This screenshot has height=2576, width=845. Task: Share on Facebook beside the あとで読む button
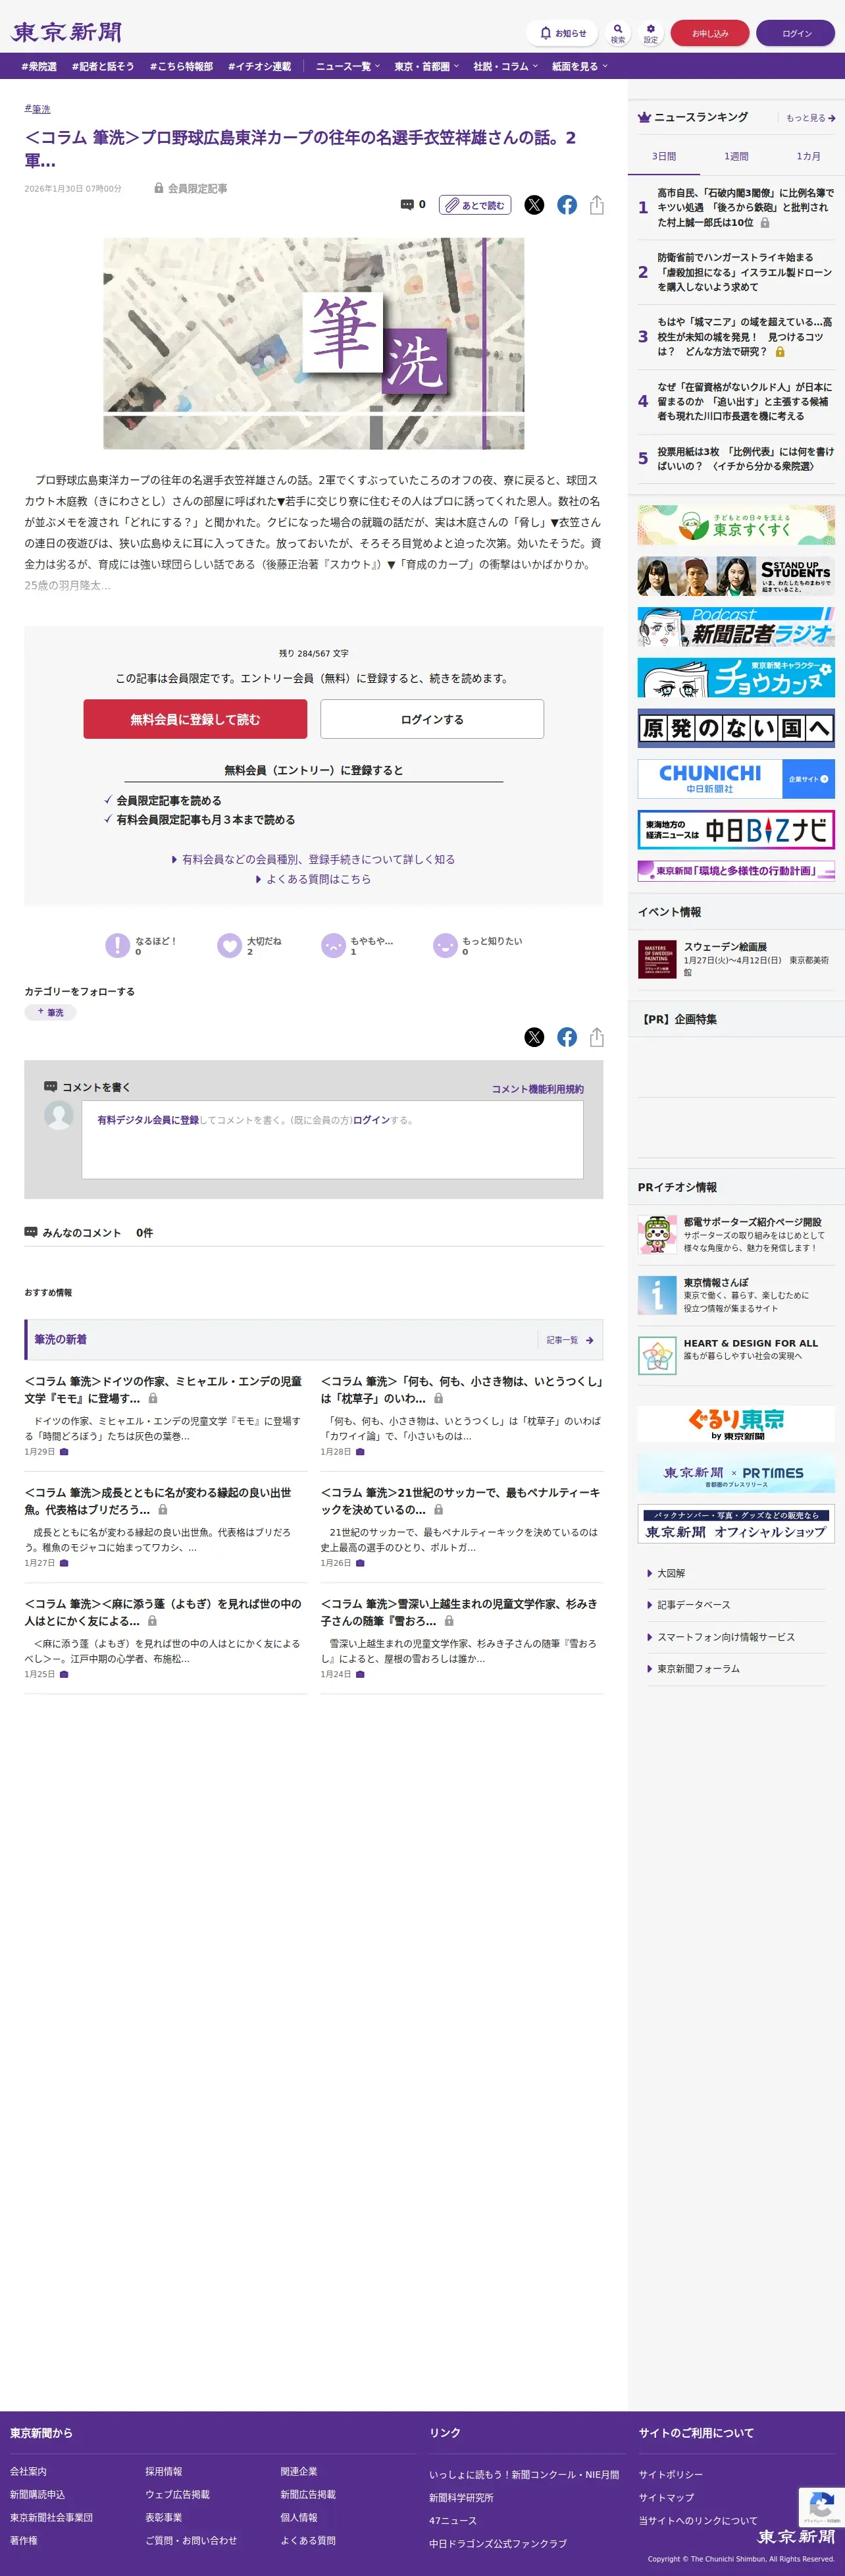point(567,205)
